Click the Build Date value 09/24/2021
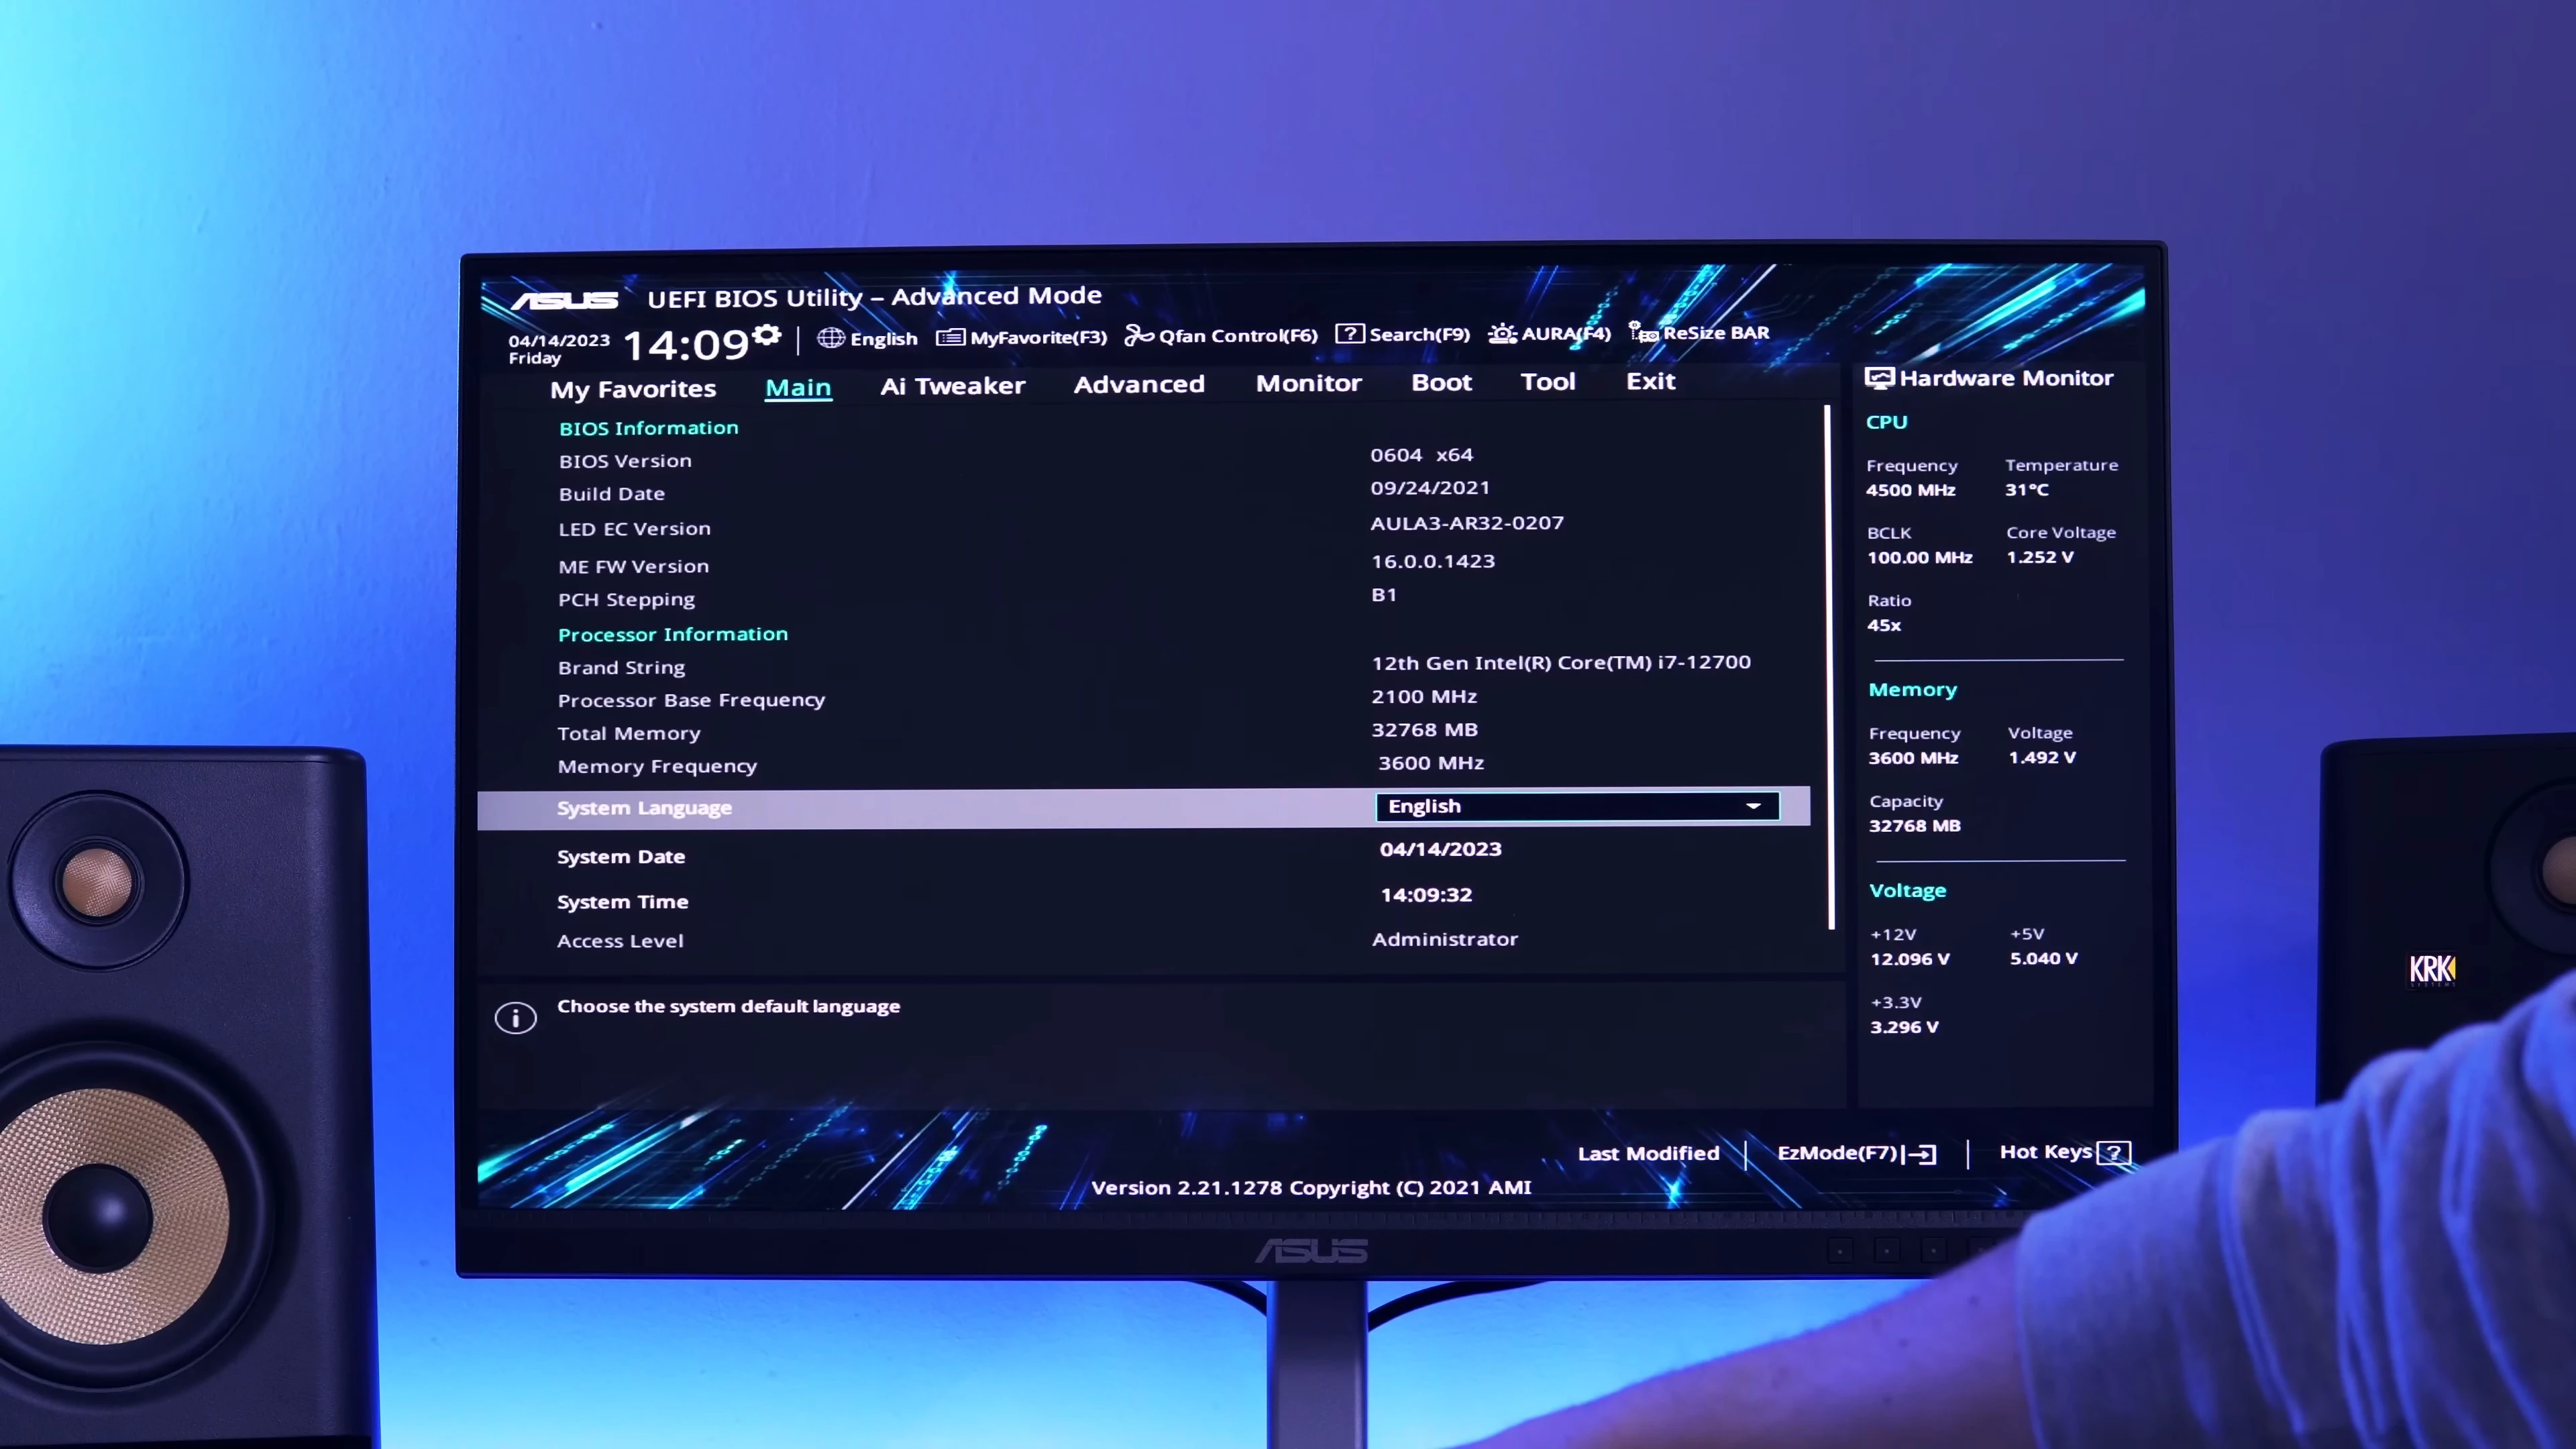Screen dimensions: 2576x1449 [x=1430, y=488]
